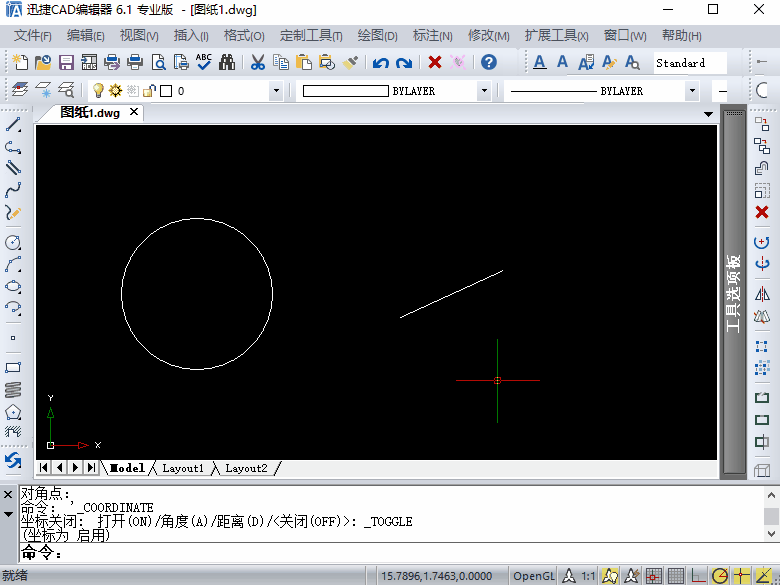The height and width of the screenshot is (585, 780).
Task: Toggle the layer light bulb on/off
Action: pos(98,91)
